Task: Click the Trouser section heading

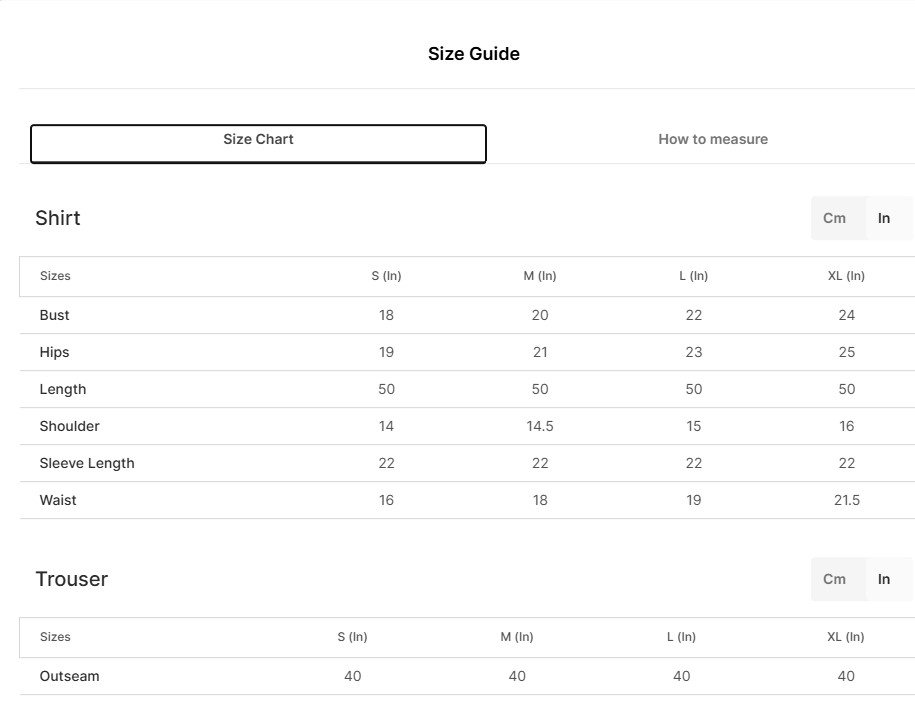Action: [x=71, y=579]
